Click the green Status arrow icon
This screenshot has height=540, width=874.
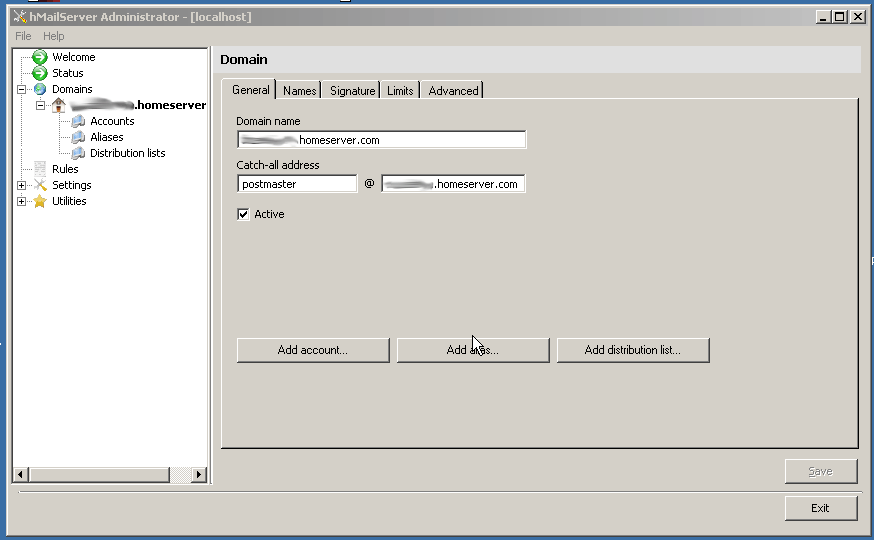(x=40, y=73)
